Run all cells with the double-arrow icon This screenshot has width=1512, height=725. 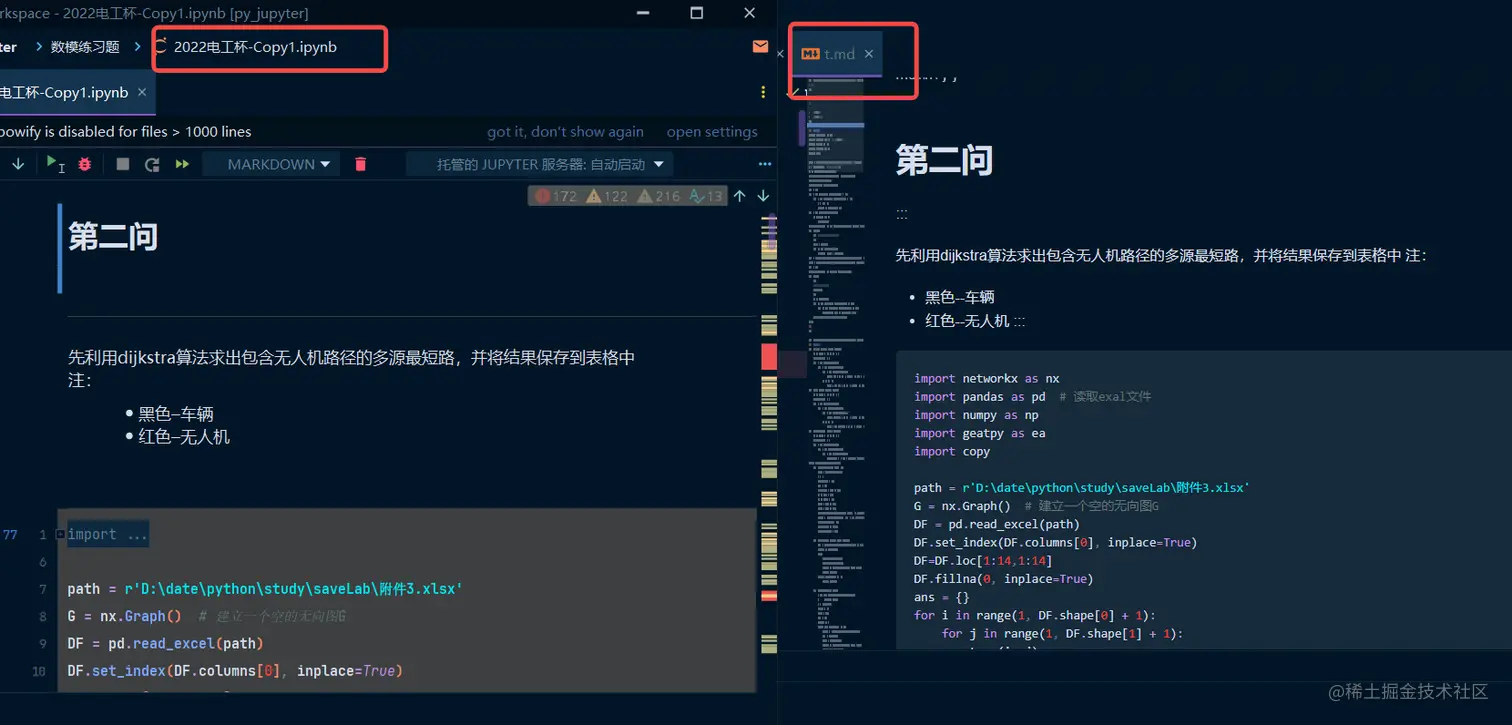(x=181, y=163)
